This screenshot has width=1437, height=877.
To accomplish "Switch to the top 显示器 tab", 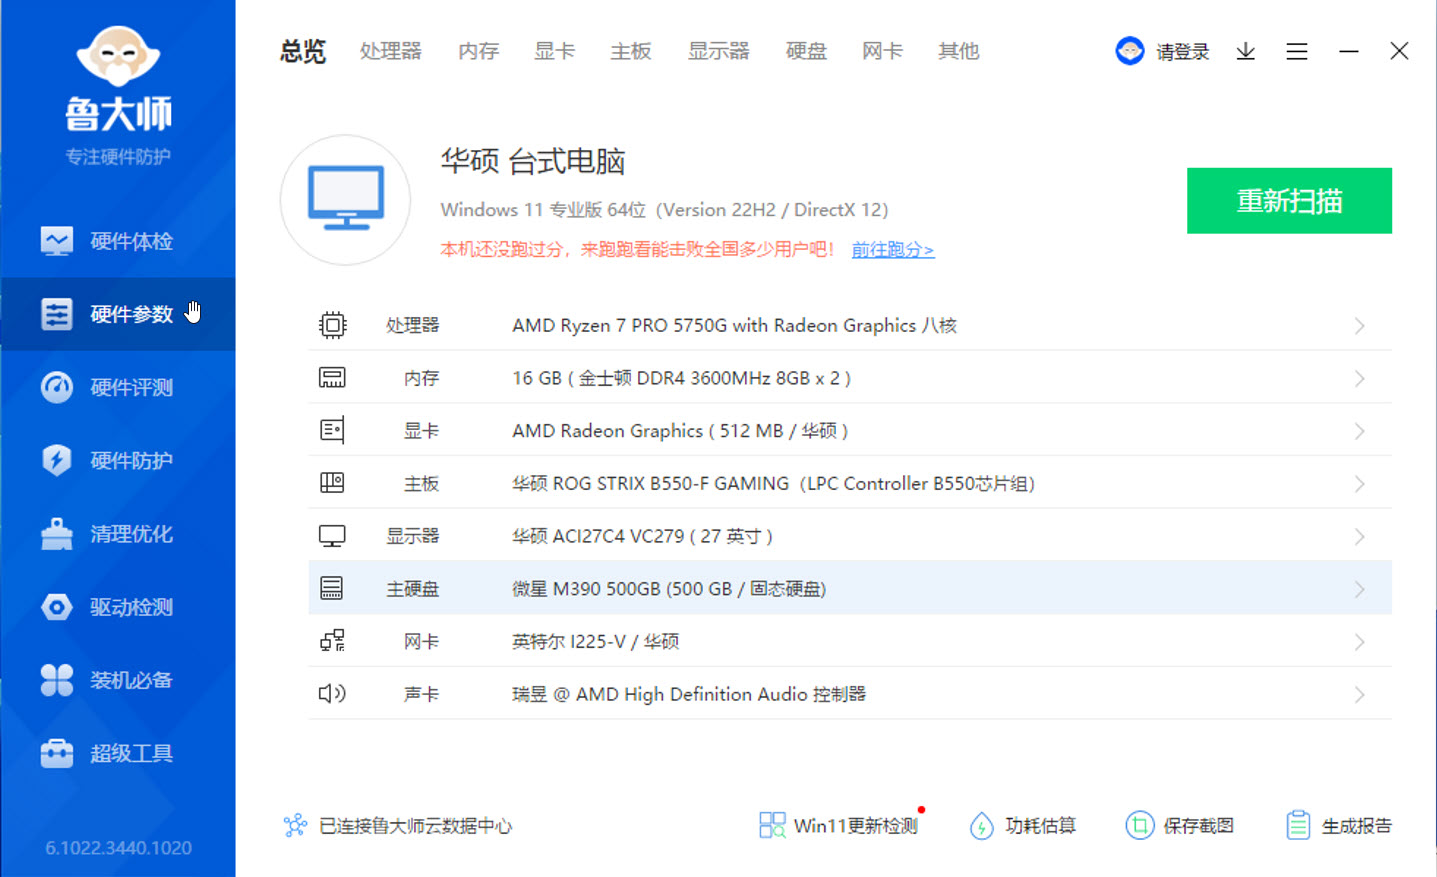I will [719, 51].
